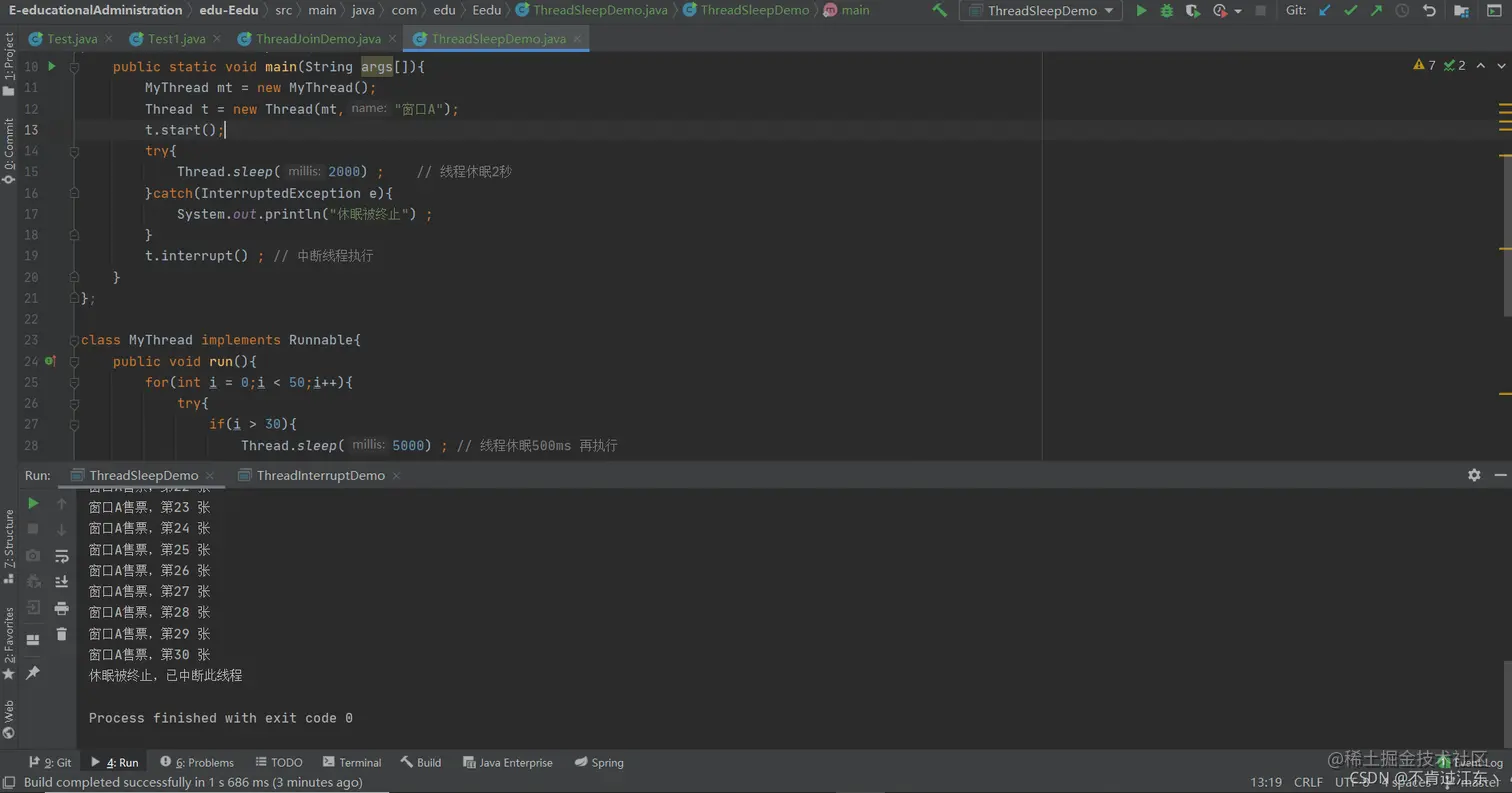Click the Build project hammer icon
The image size is (1512, 793).
[939, 11]
